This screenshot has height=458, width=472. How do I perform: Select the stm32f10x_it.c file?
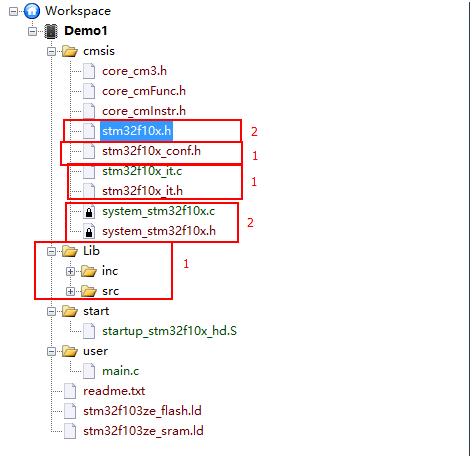click(142, 171)
